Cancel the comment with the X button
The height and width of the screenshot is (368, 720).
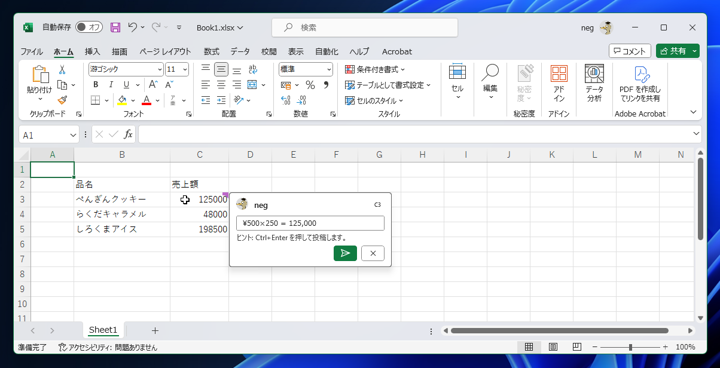pos(373,253)
